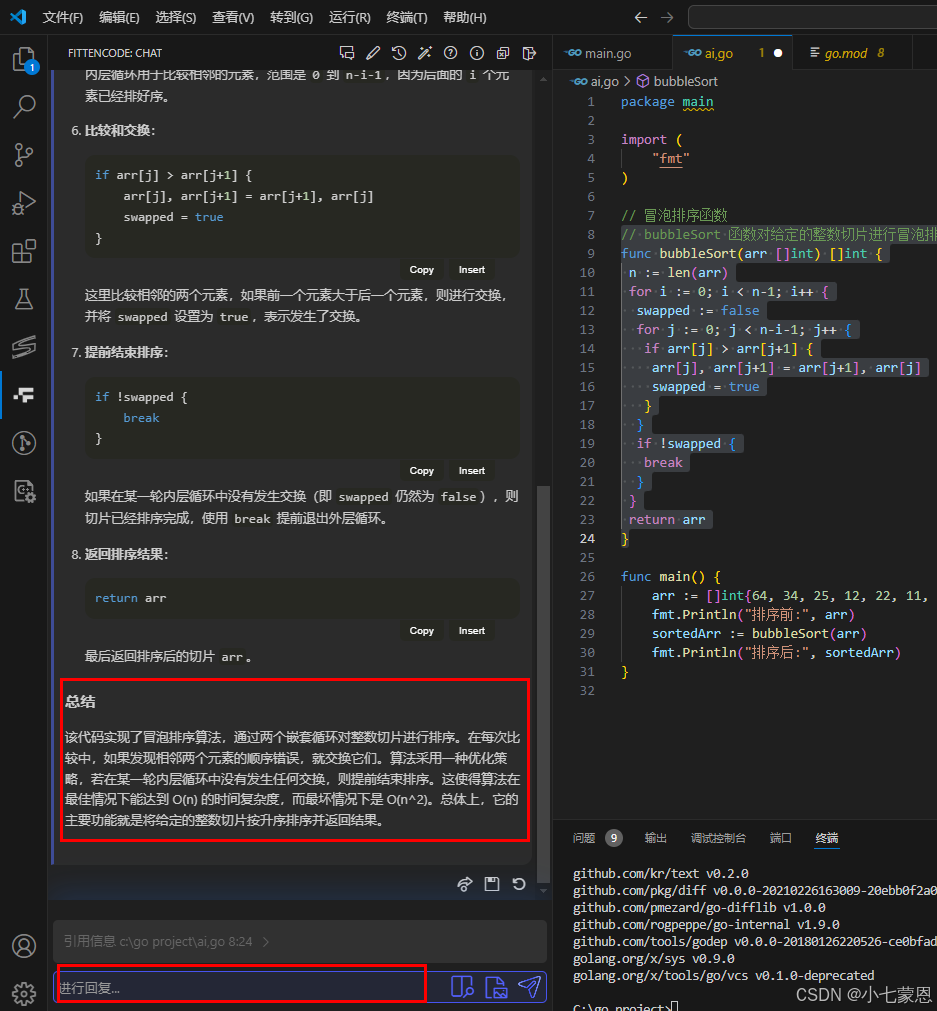Send the reply using the paper plane icon
Image resolution: width=937 pixels, height=1011 pixels.
[x=529, y=987]
